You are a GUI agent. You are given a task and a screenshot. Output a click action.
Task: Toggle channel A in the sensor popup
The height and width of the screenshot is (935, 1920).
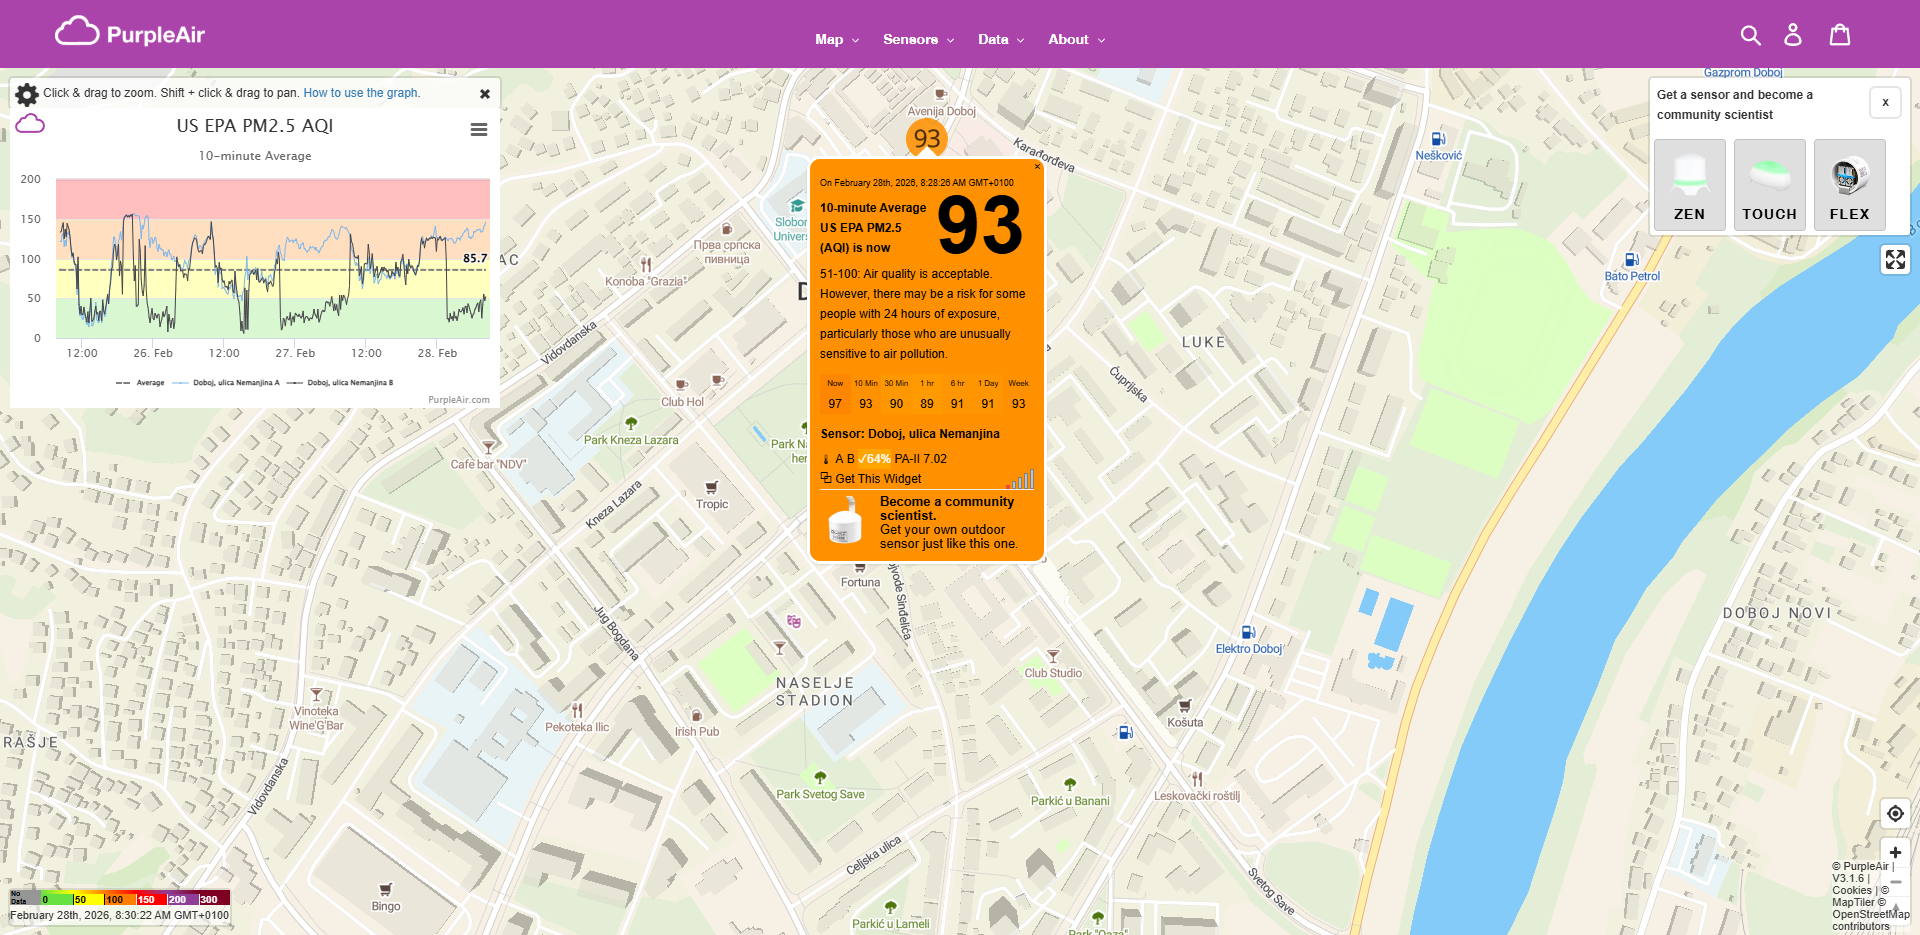[x=838, y=458]
